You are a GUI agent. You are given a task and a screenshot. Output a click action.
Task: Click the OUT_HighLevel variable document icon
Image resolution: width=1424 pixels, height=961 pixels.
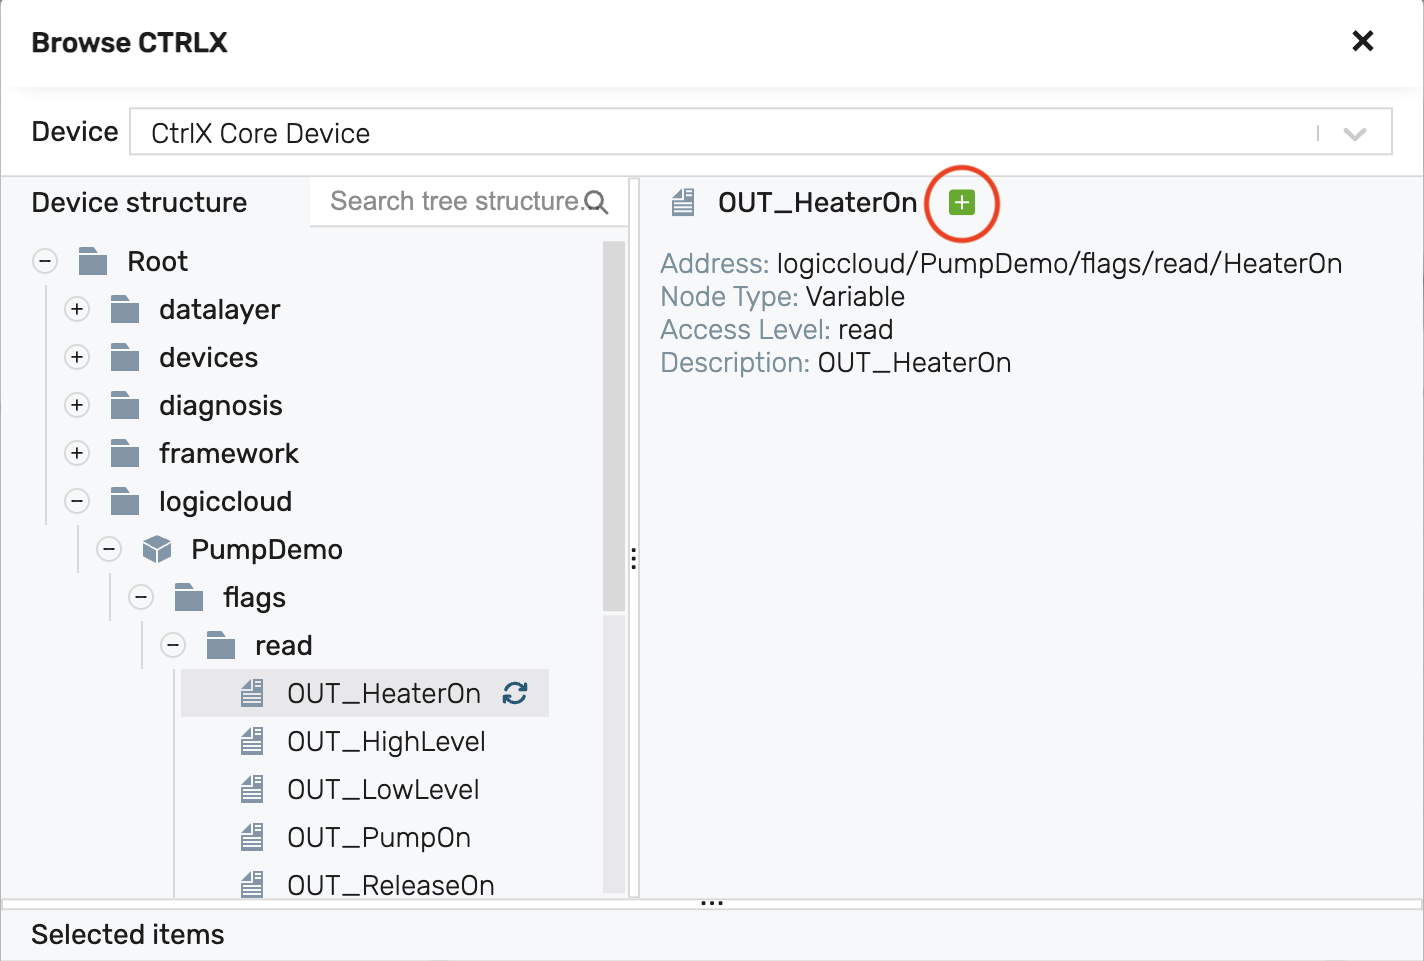[252, 741]
